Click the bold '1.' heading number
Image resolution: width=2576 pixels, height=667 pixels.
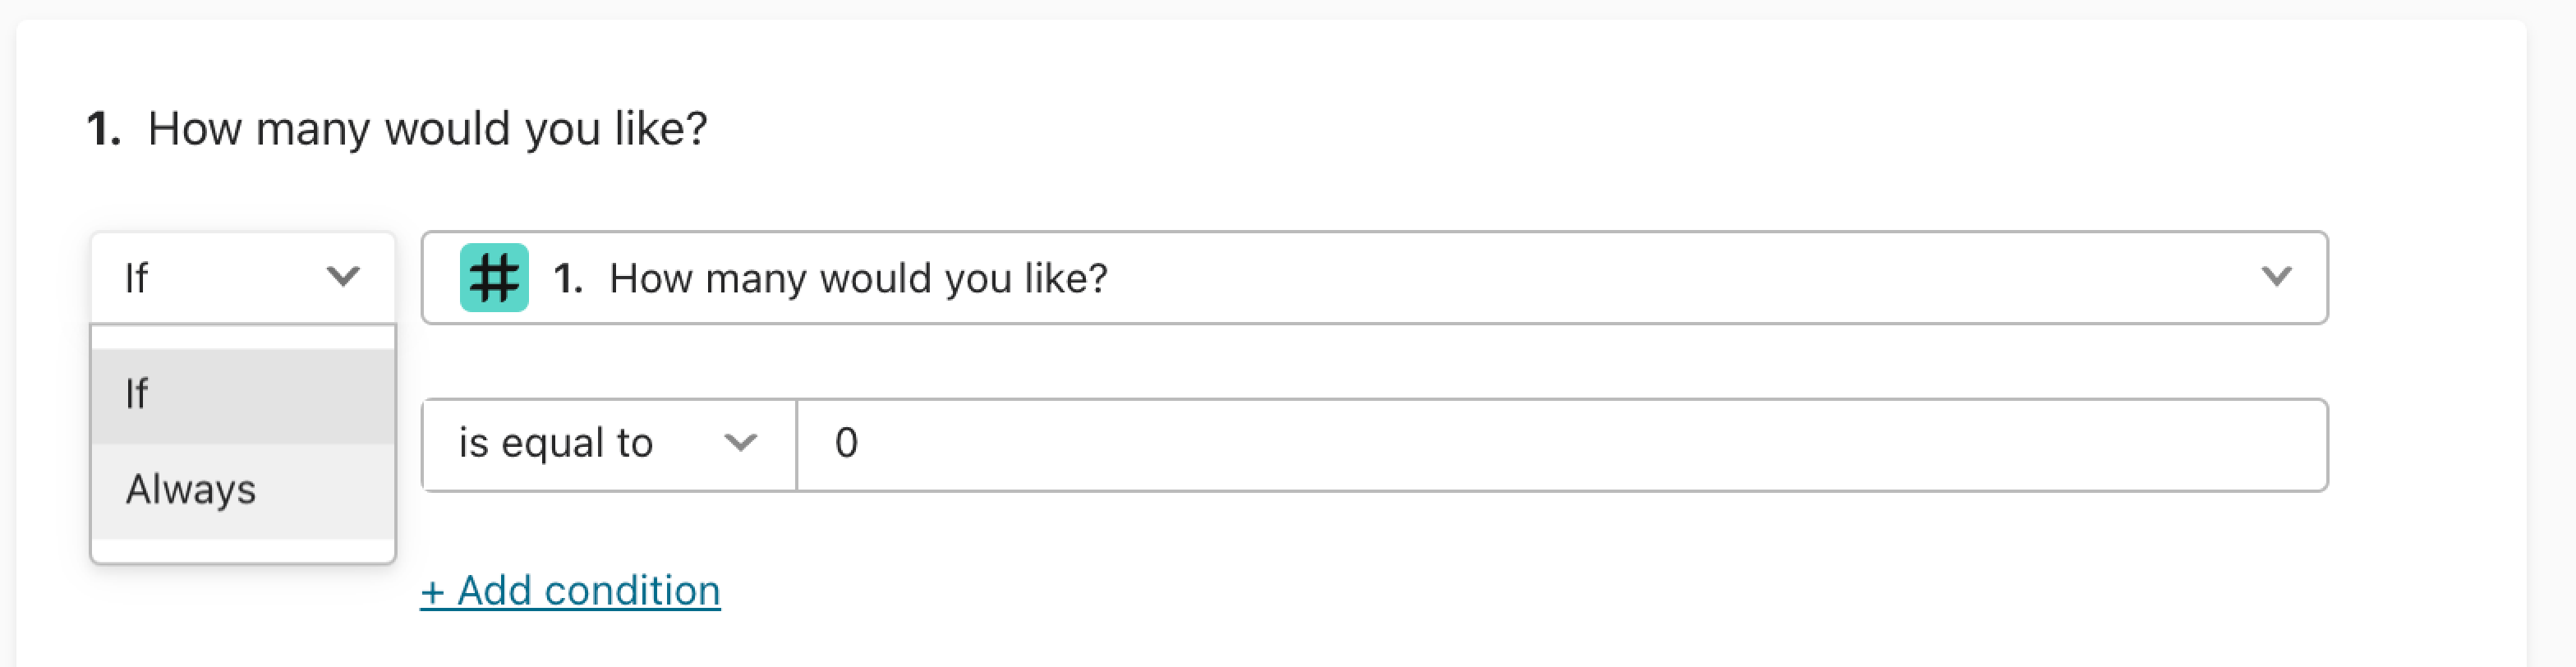click(x=104, y=129)
